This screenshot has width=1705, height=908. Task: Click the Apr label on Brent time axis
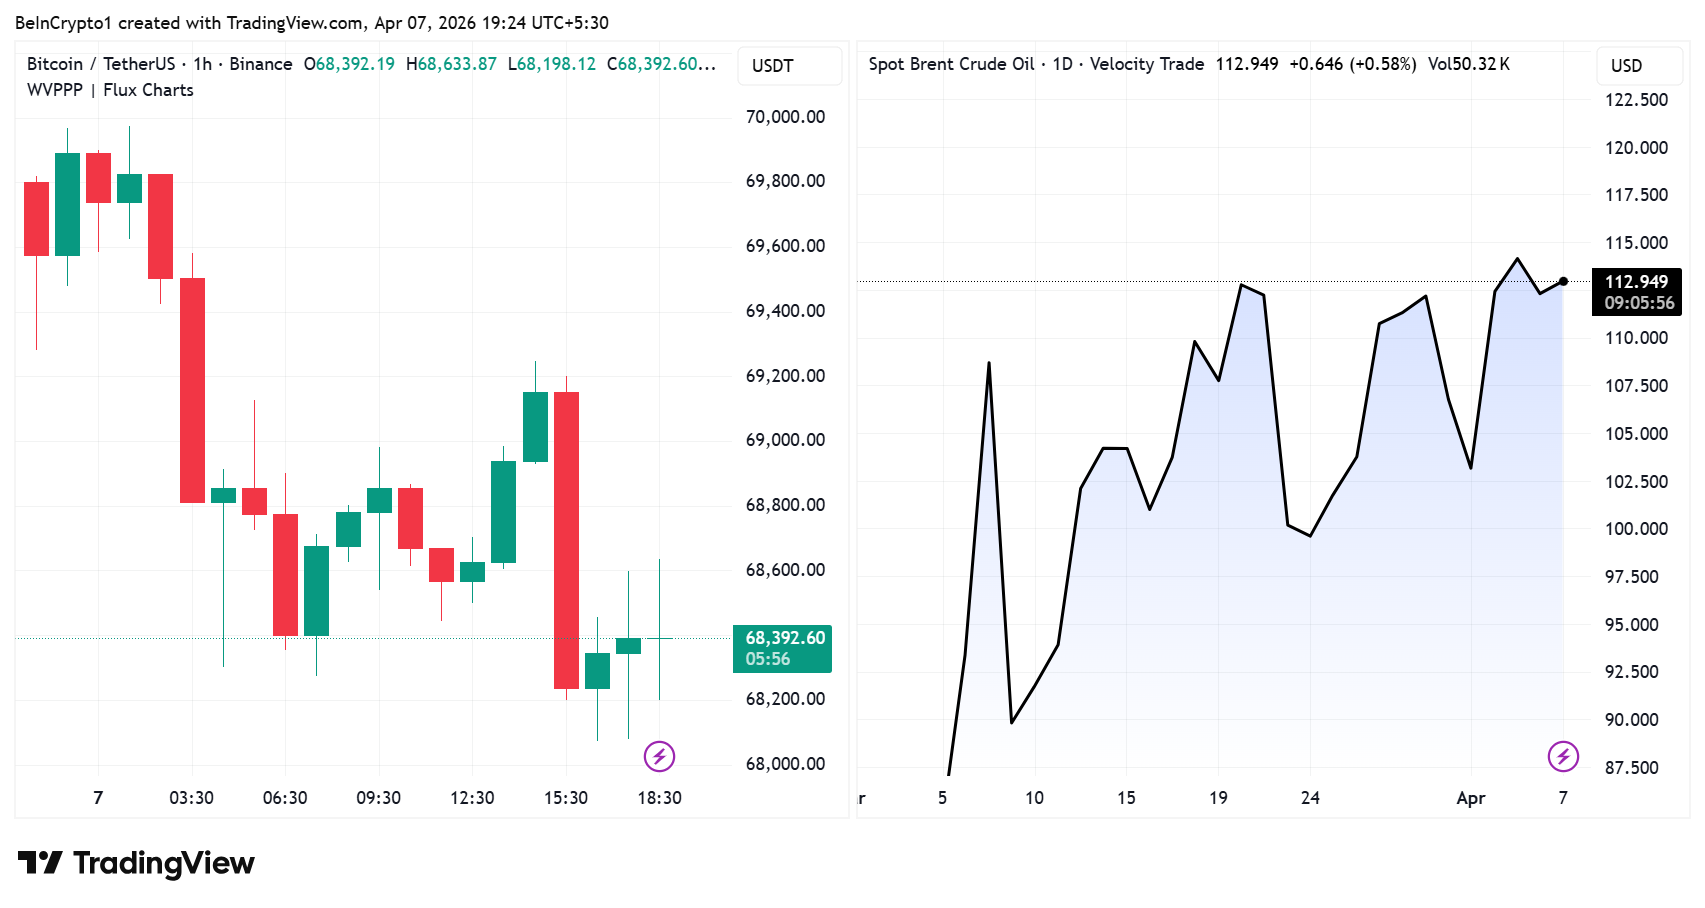1470,798
